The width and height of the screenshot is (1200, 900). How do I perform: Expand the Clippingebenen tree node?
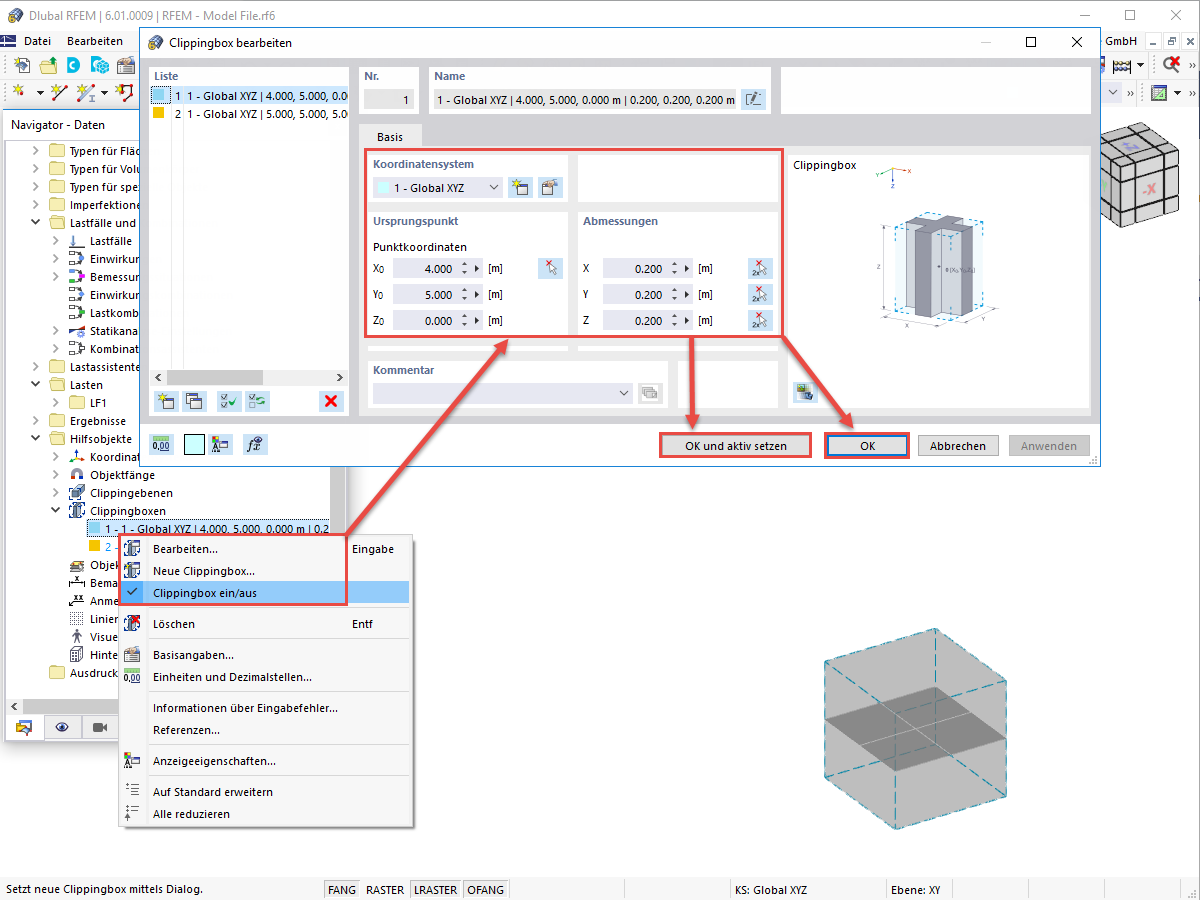(55, 493)
